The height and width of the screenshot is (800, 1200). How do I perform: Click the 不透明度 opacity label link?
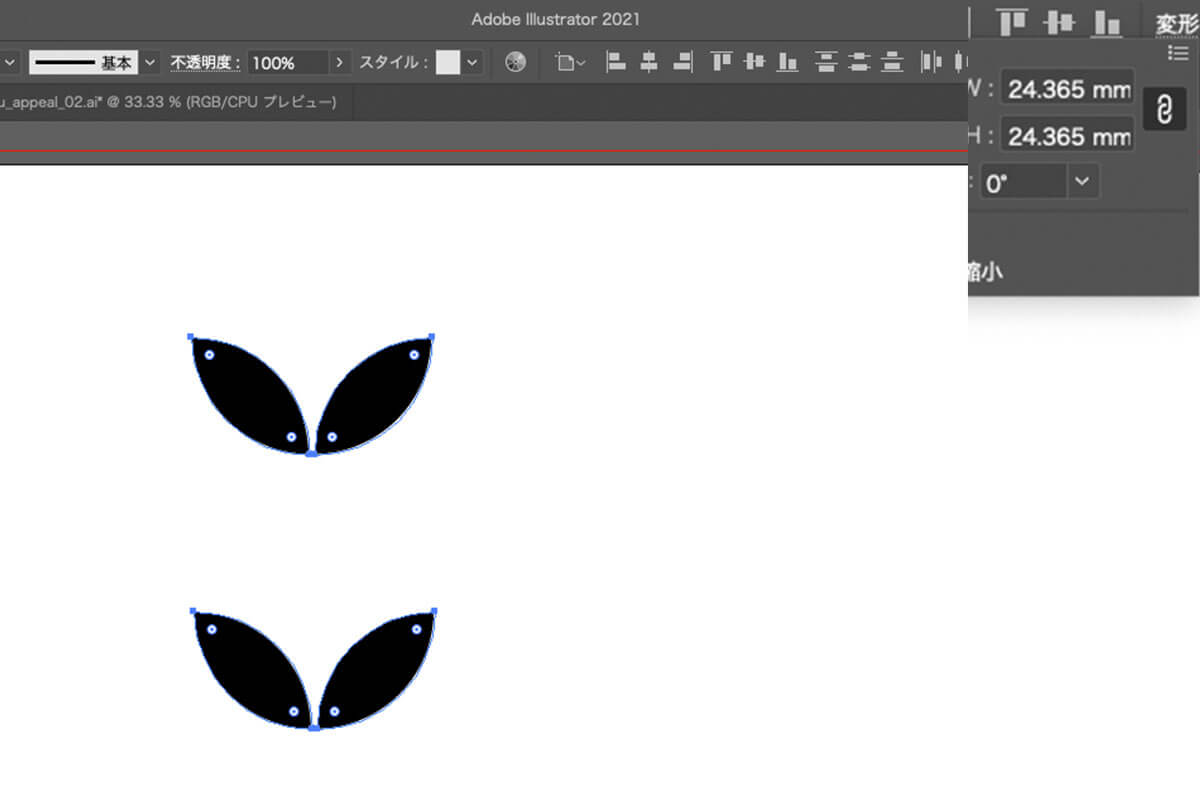click(204, 62)
